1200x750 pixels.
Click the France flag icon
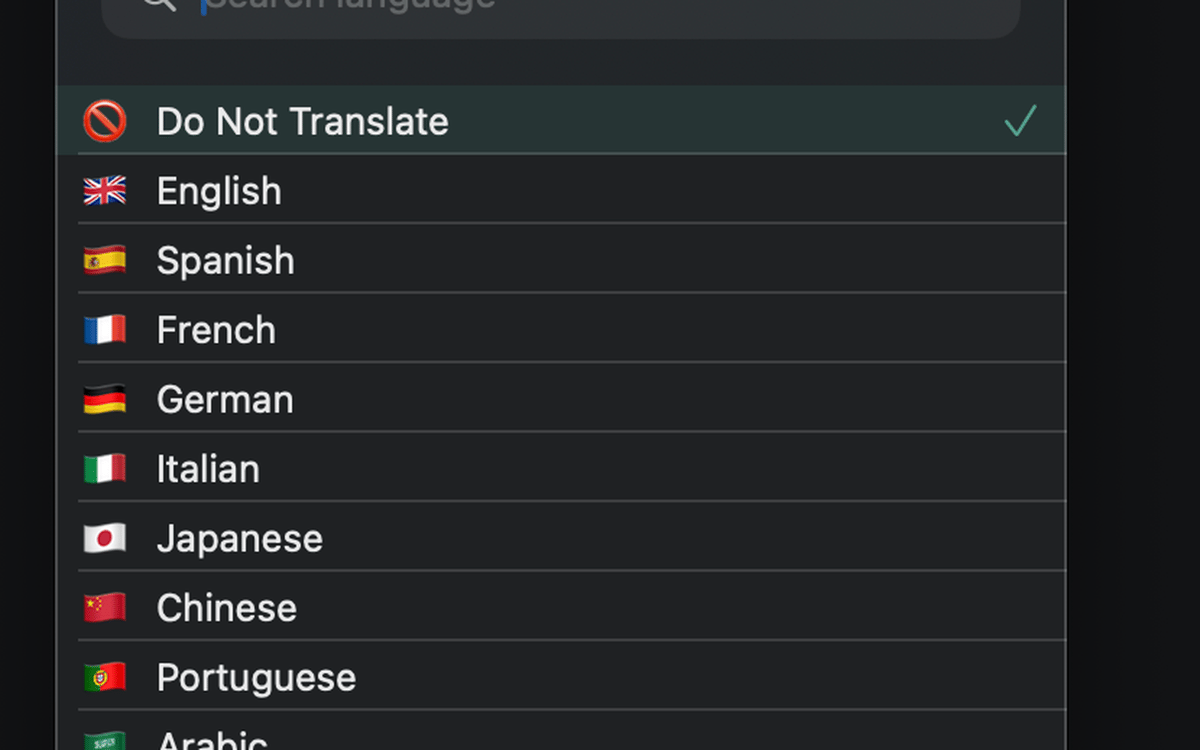click(x=104, y=330)
